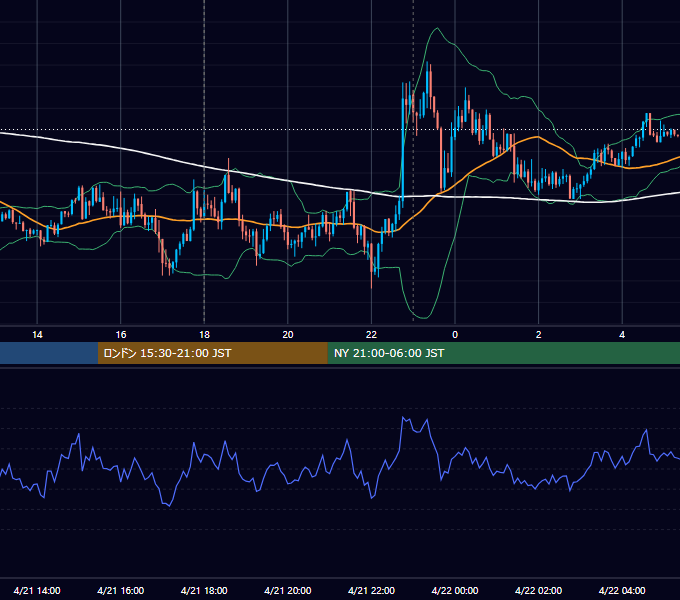This screenshot has width=680, height=600.
Task: Click the London 15:30-21:00 JST session bar
Action: point(212,353)
